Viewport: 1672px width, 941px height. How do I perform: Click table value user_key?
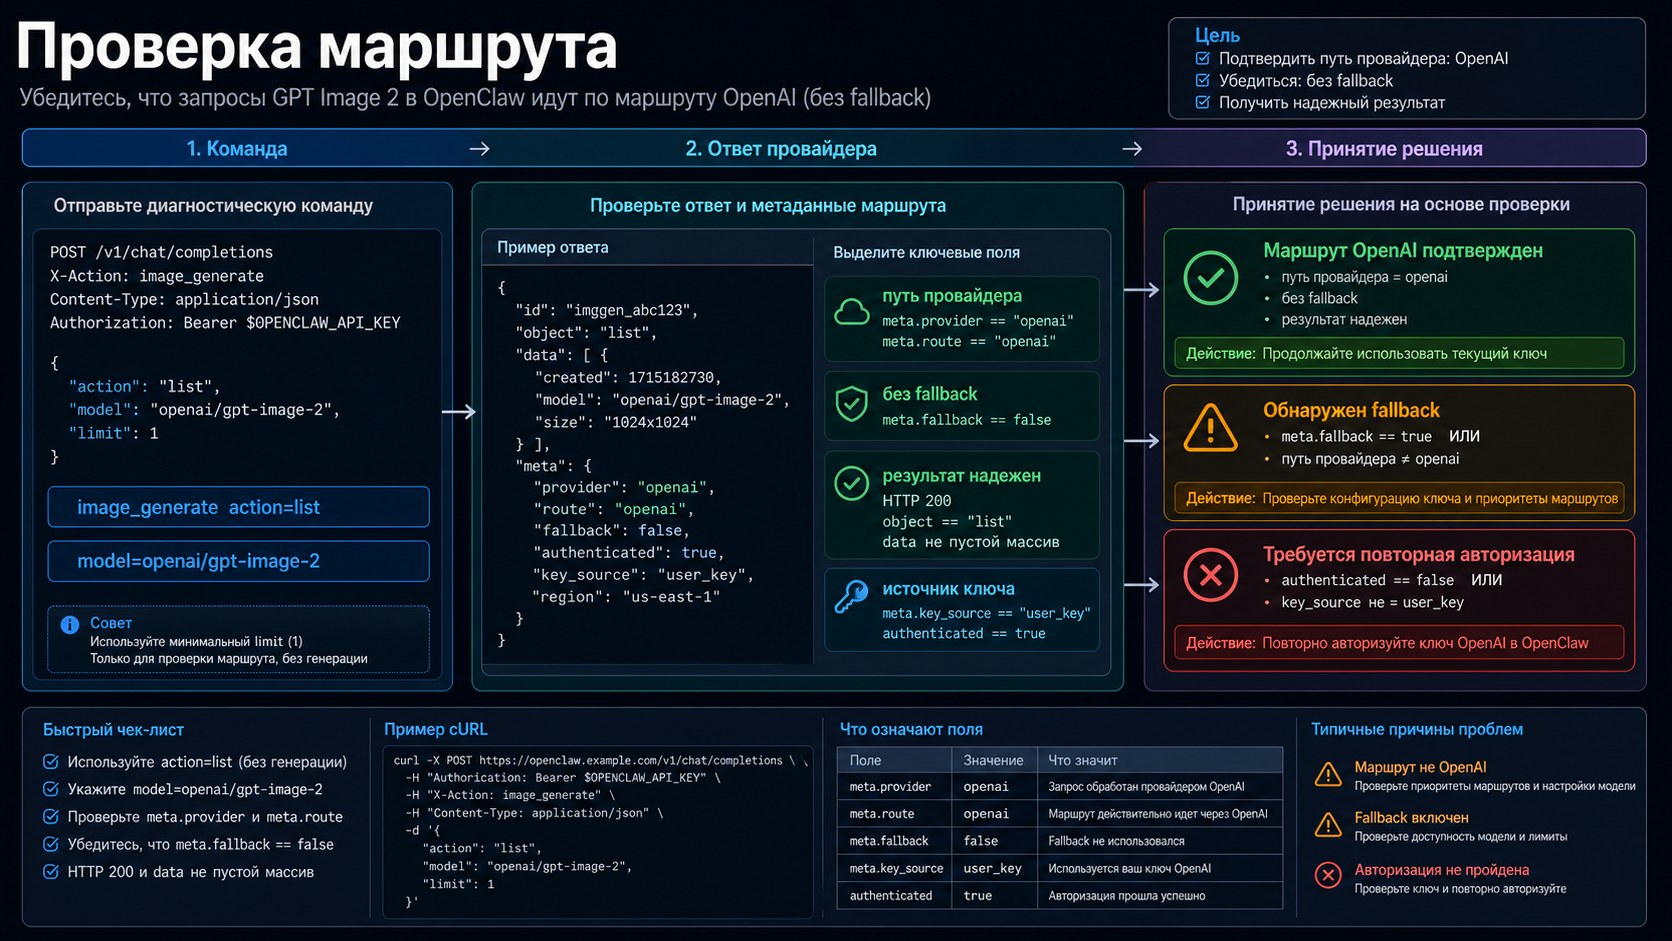click(993, 868)
